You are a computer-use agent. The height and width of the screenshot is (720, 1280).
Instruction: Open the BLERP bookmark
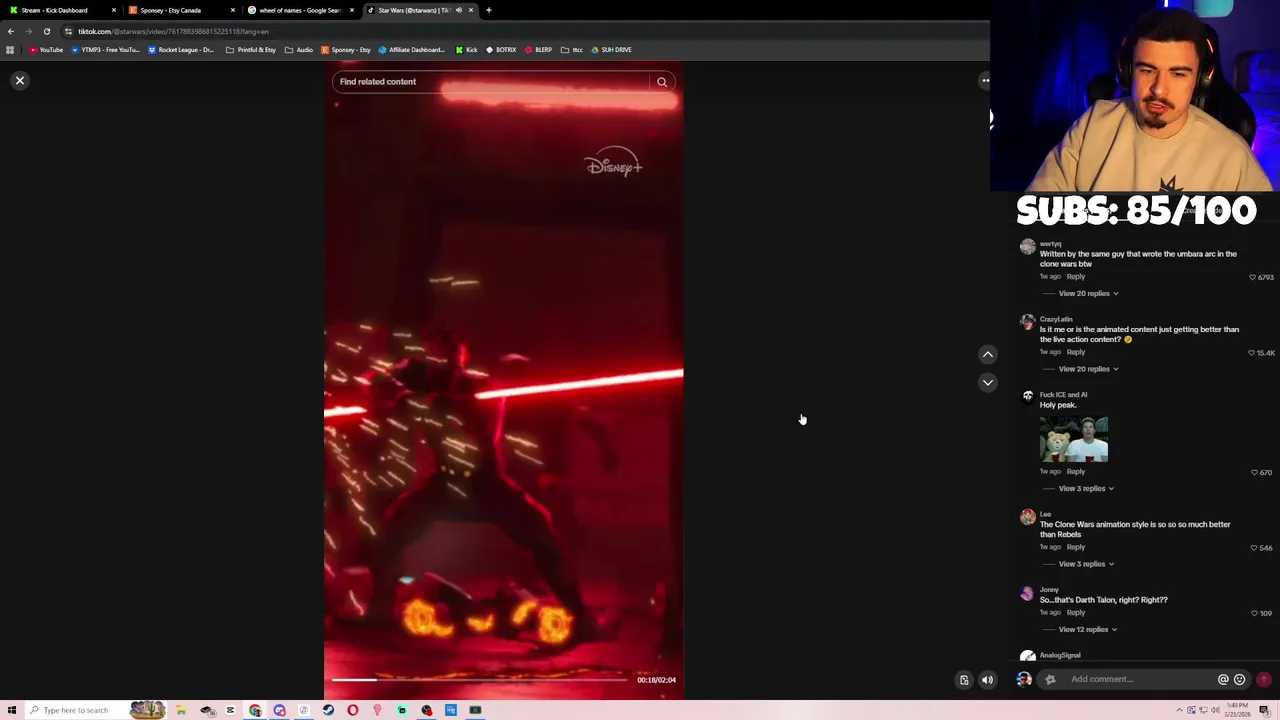pyautogui.click(x=538, y=50)
